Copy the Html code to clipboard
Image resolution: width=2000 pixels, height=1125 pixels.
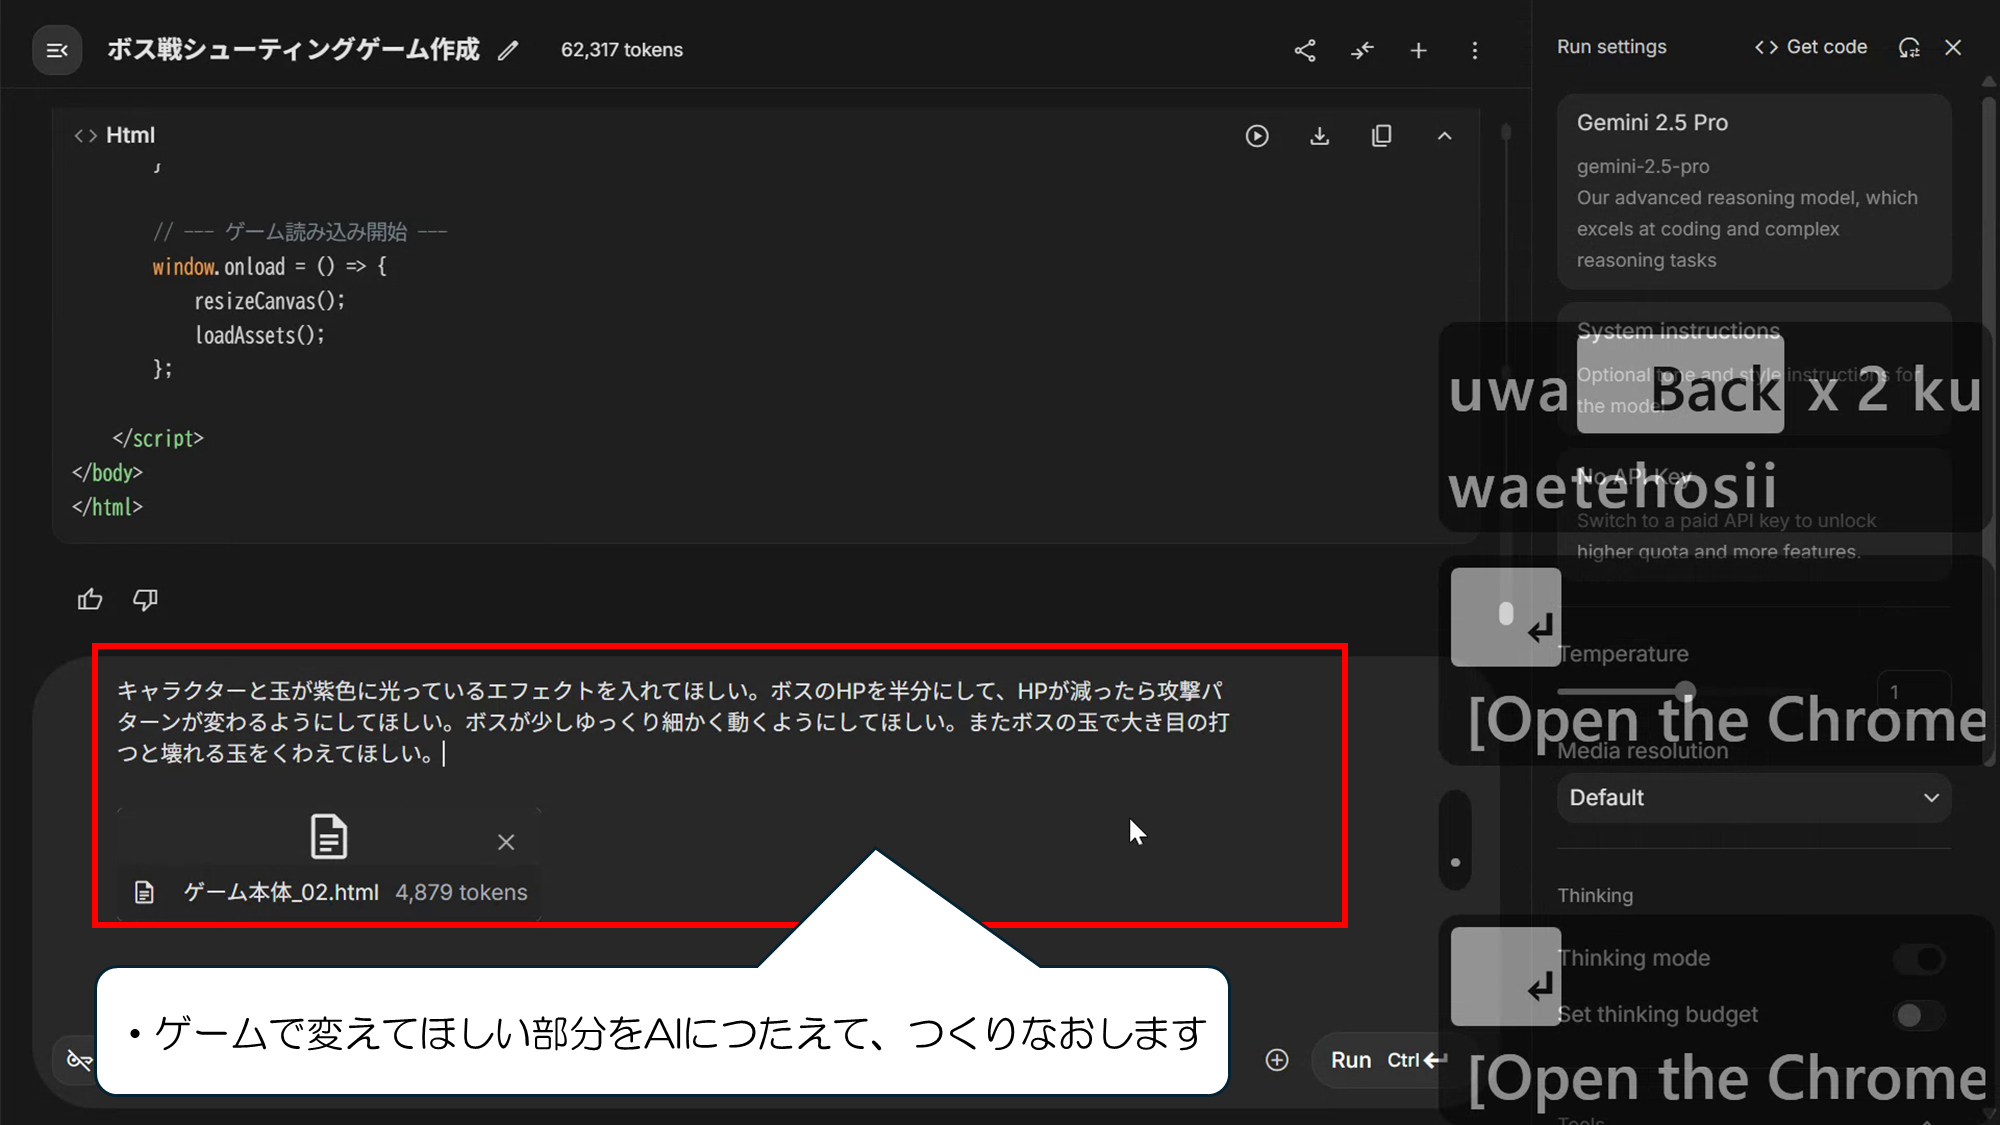point(1382,136)
